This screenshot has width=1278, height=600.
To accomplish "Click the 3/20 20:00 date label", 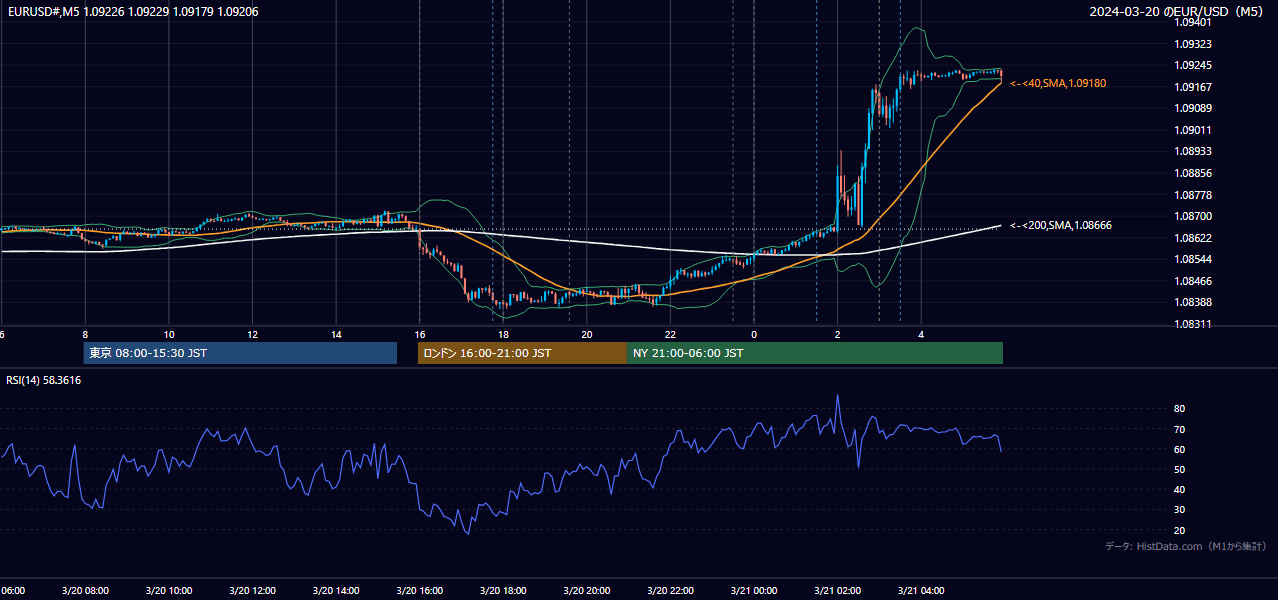I will pyautogui.click(x=587, y=590).
